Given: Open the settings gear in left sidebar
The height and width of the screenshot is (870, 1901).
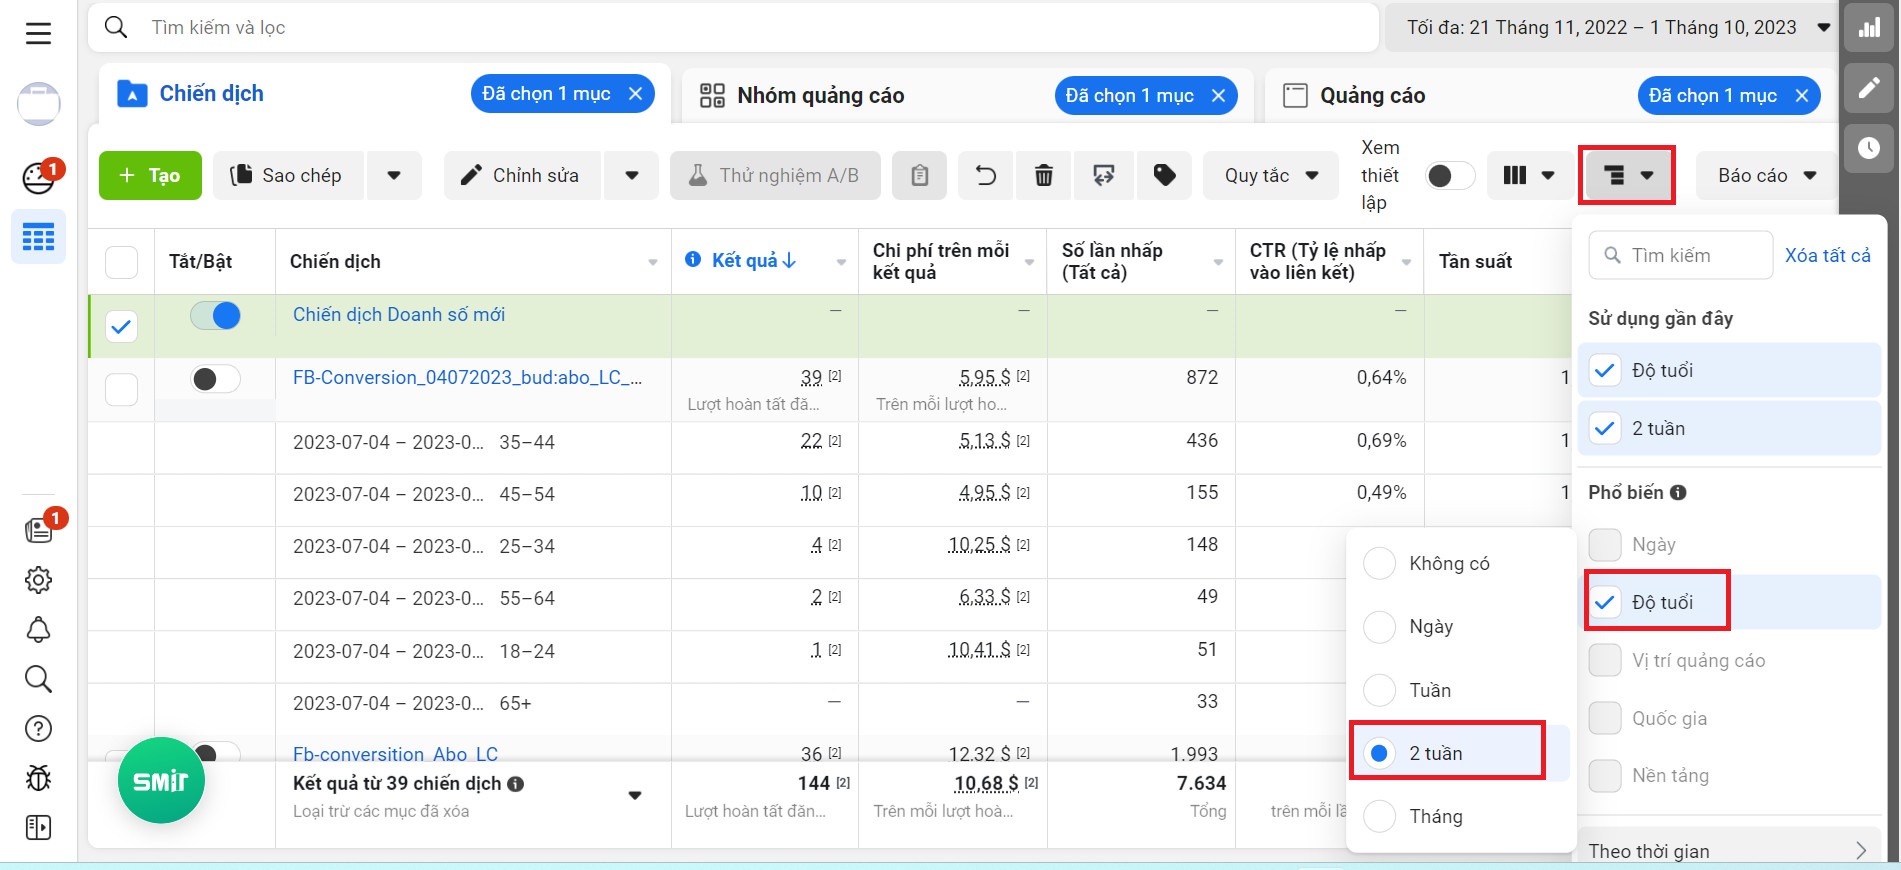Looking at the screenshot, I should (x=38, y=580).
